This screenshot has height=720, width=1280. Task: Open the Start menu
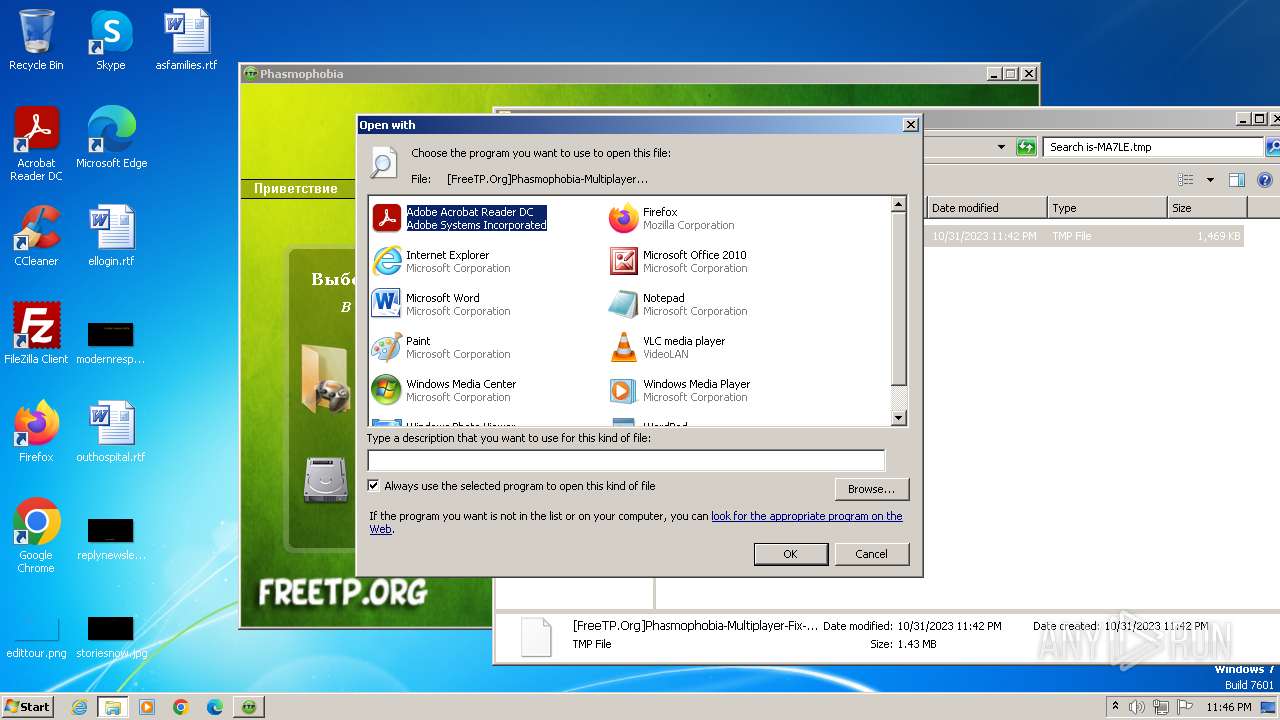pos(27,706)
